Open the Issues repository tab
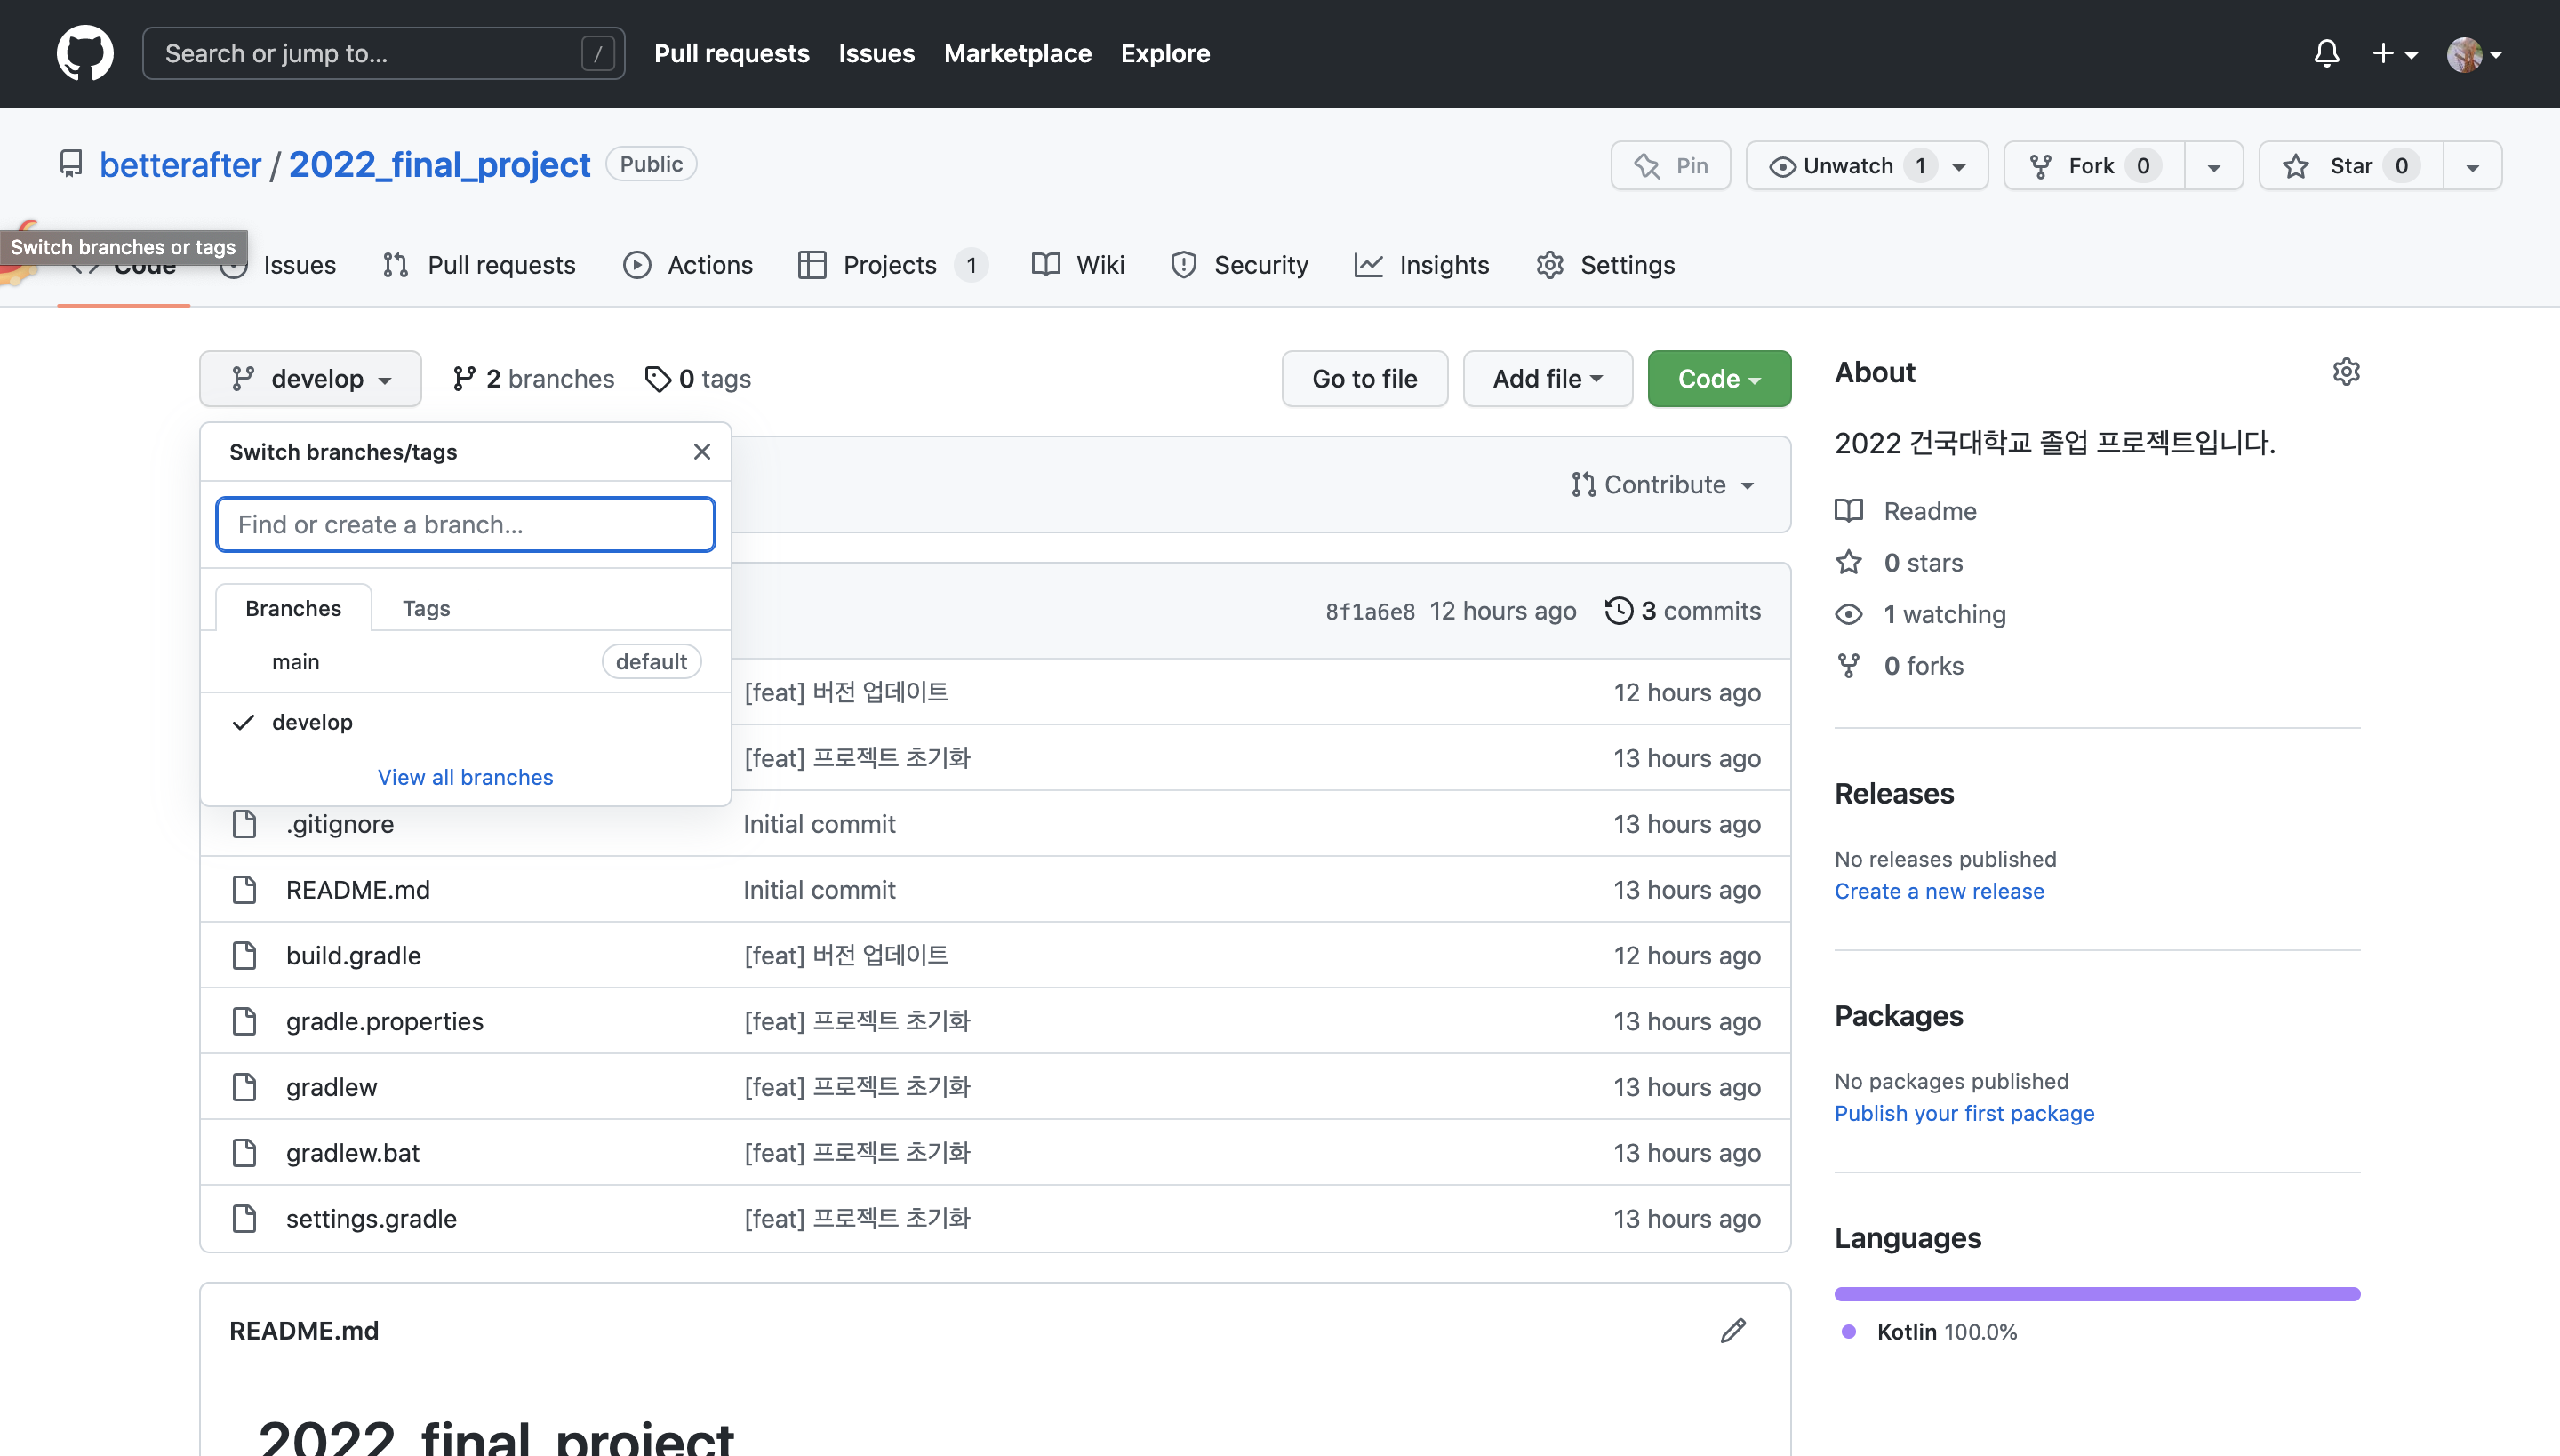2560x1456 pixels. tap(278, 264)
